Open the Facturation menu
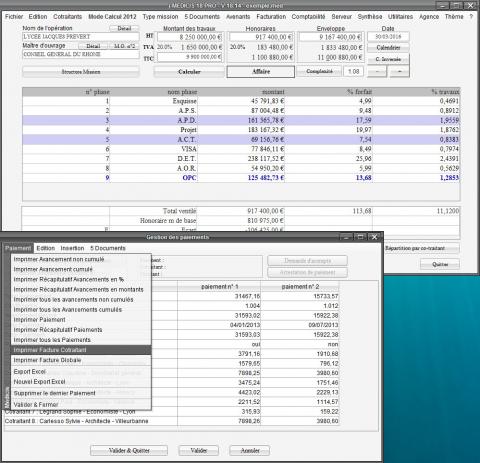The height and width of the screenshot is (463, 480). click(x=271, y=16)
